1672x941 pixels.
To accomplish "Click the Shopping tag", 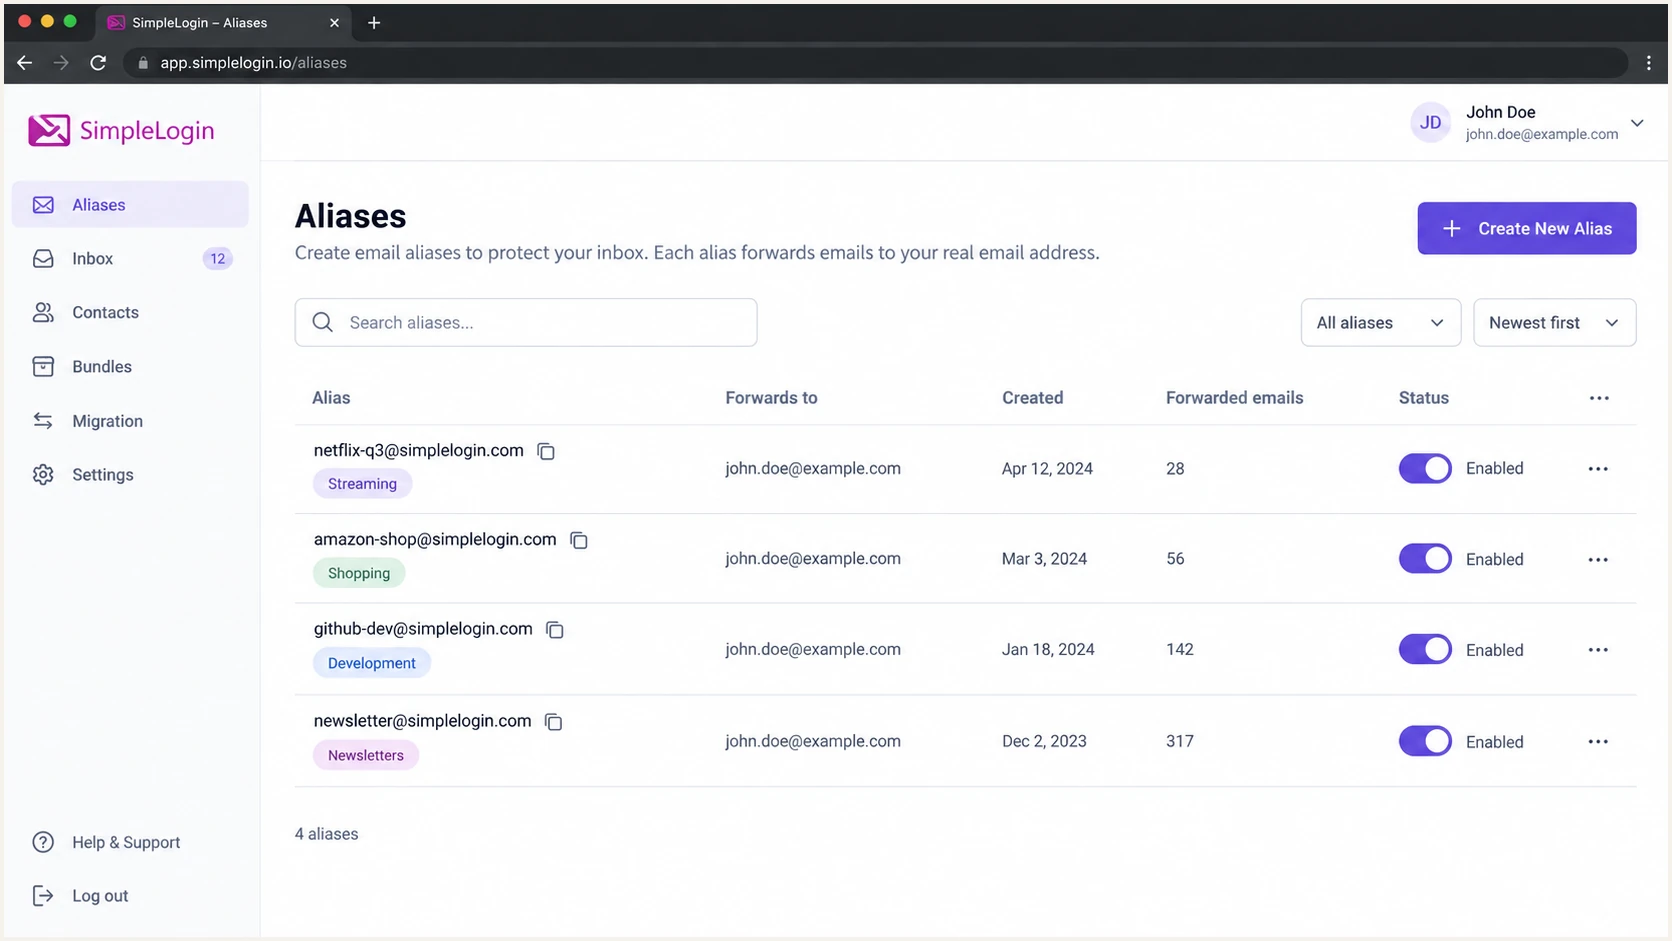I will [x=359, y=573].
